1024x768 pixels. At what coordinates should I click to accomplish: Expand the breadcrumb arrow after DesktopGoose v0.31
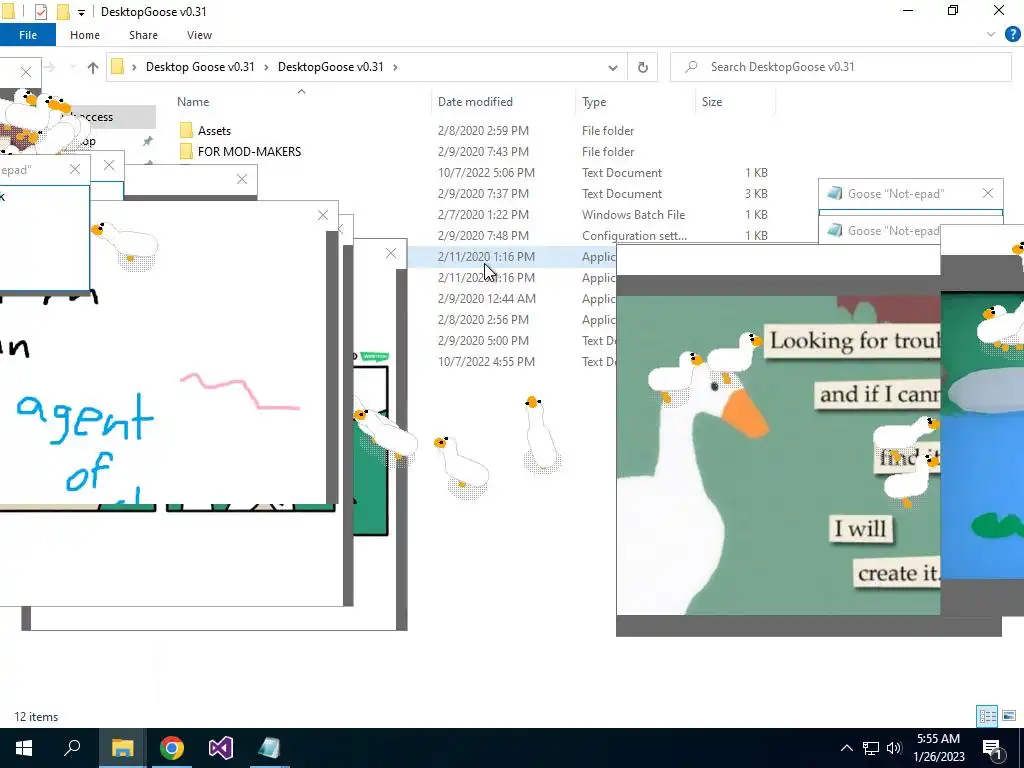(395, 67)
